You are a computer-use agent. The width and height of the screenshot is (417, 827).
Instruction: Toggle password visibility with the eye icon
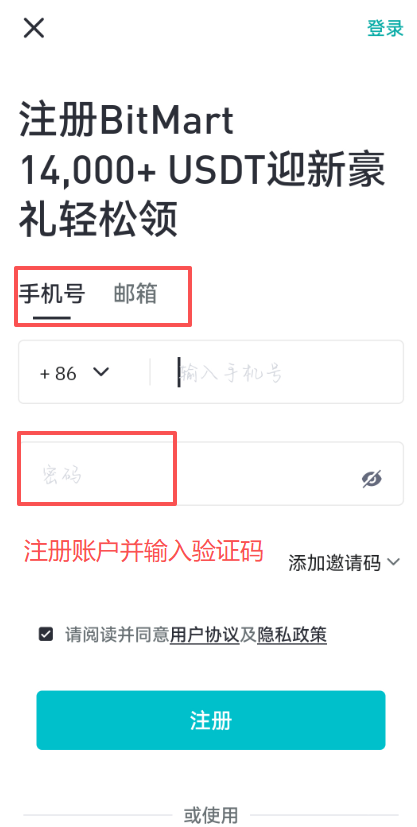(372, 479)
